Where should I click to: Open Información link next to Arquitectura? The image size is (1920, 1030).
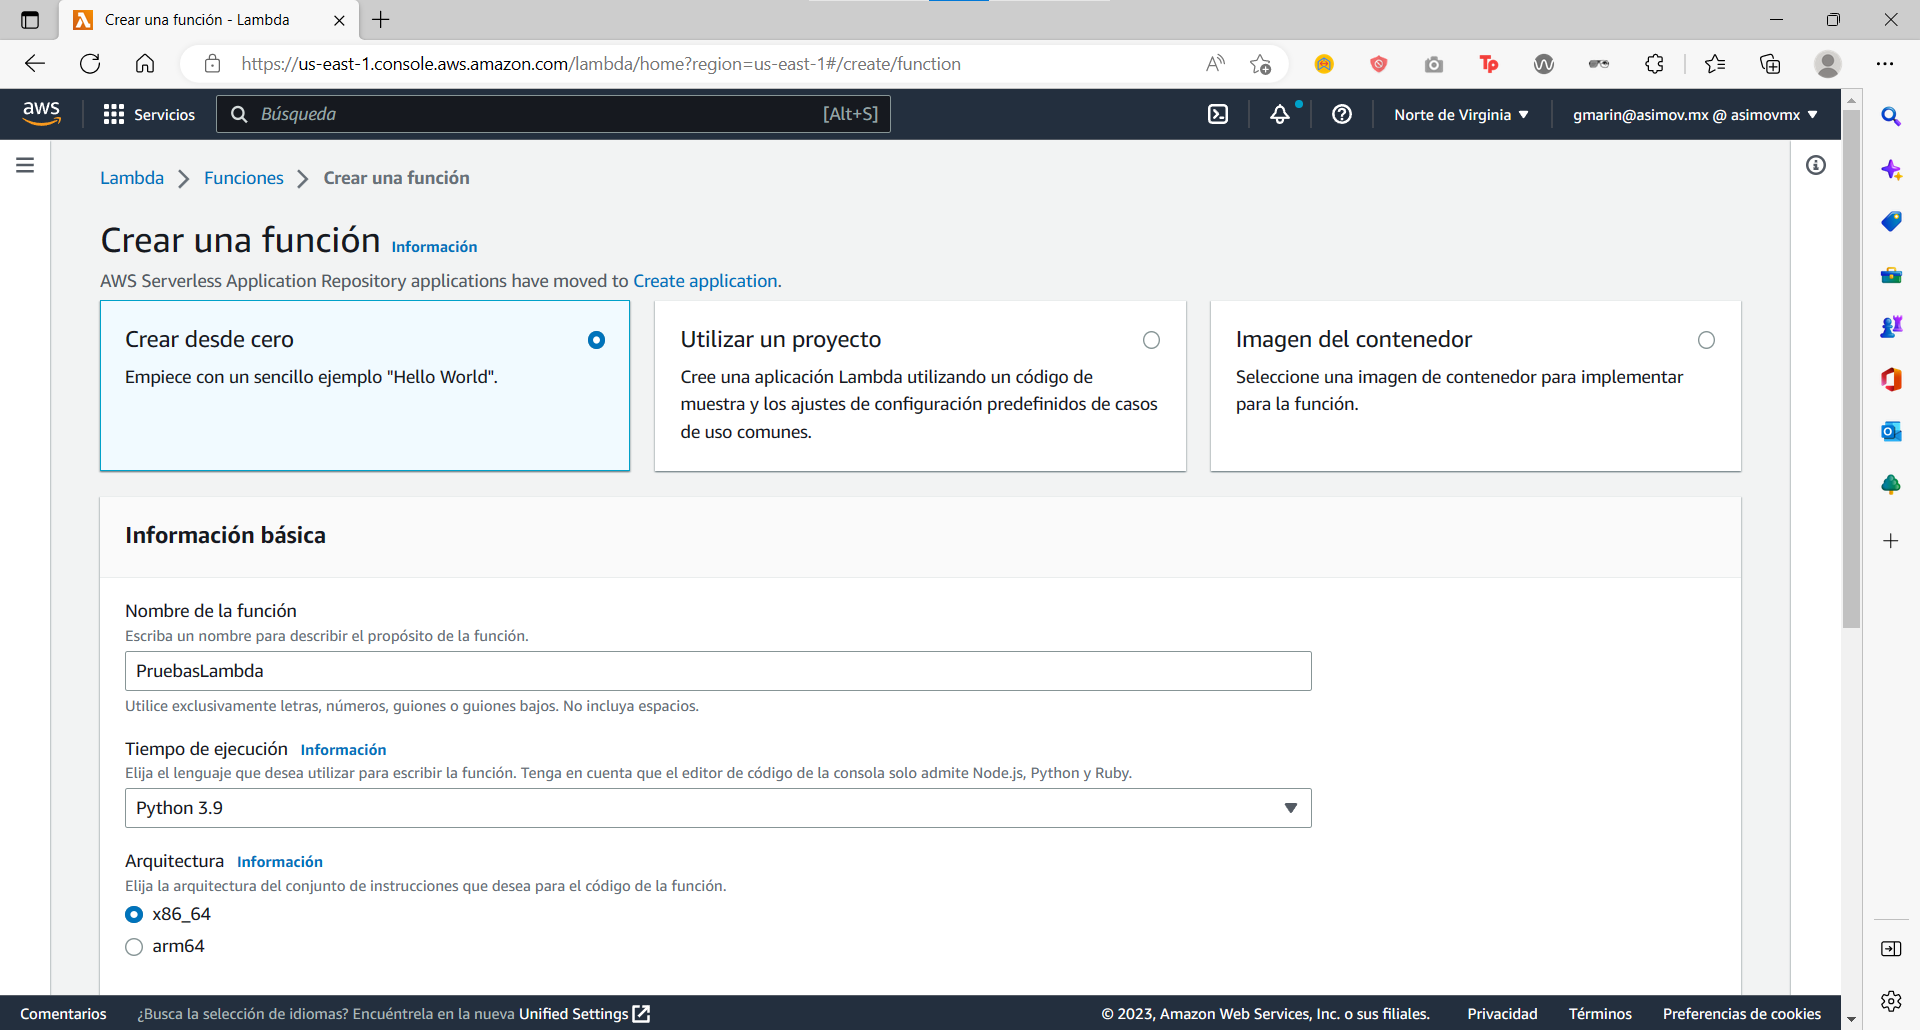(280, 862)
